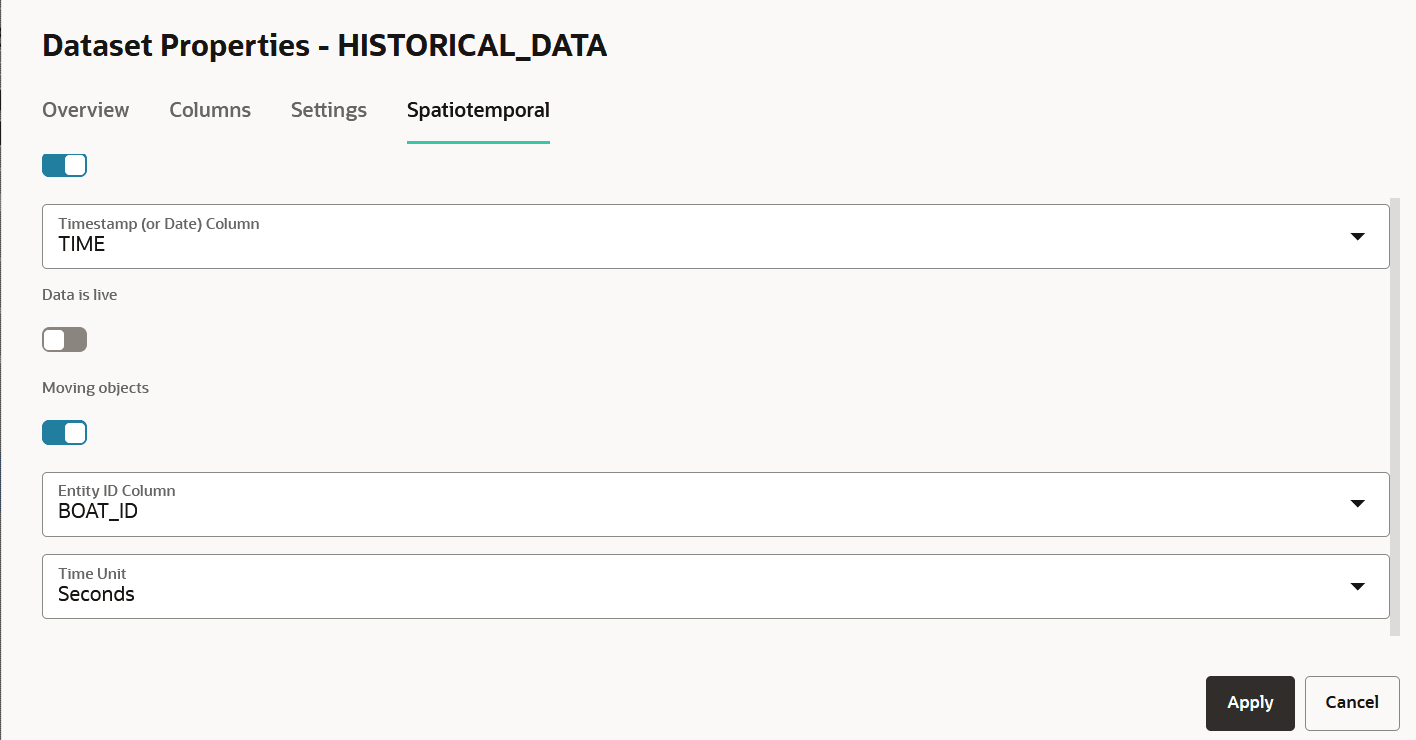Select the Settings tab

click(x=328, y=110)
